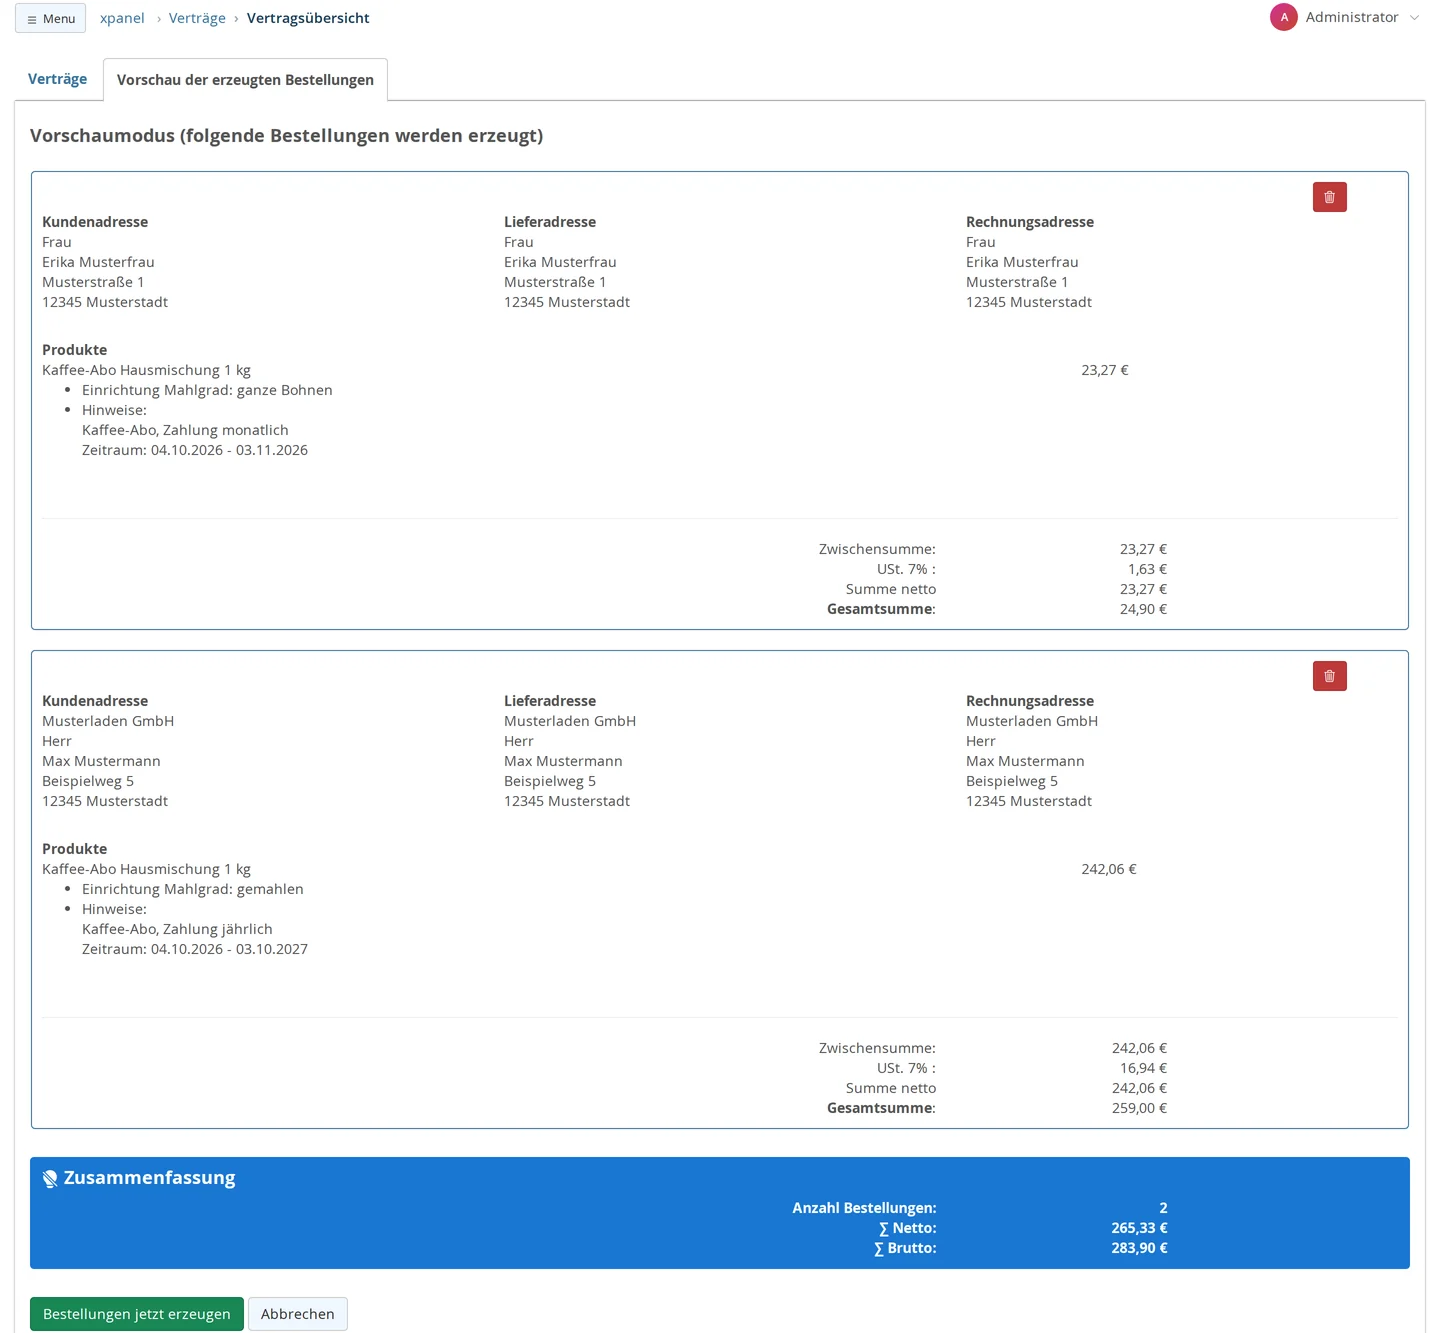
Task: Click 'Musterladen GmbH' under Kundenadresse
Action: pos(108,721)
